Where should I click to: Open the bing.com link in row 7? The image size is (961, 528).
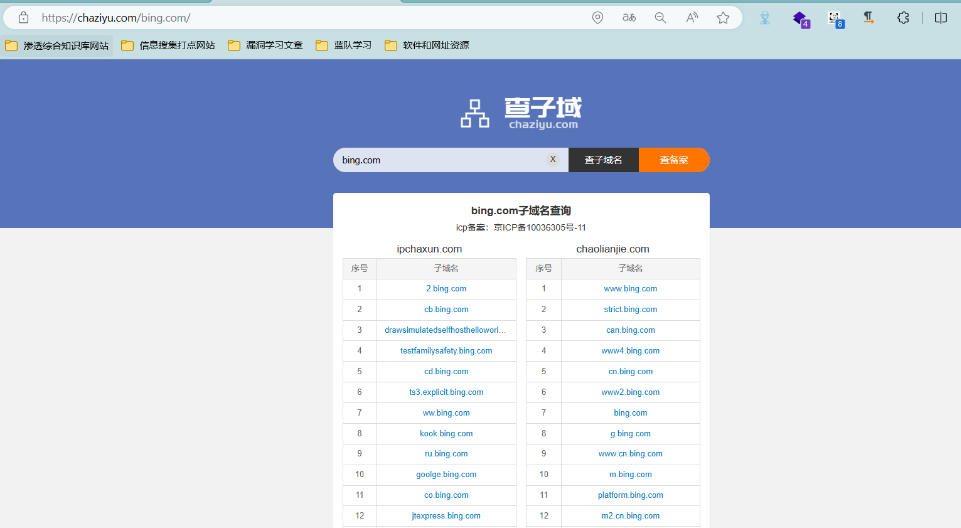point(630,413)
